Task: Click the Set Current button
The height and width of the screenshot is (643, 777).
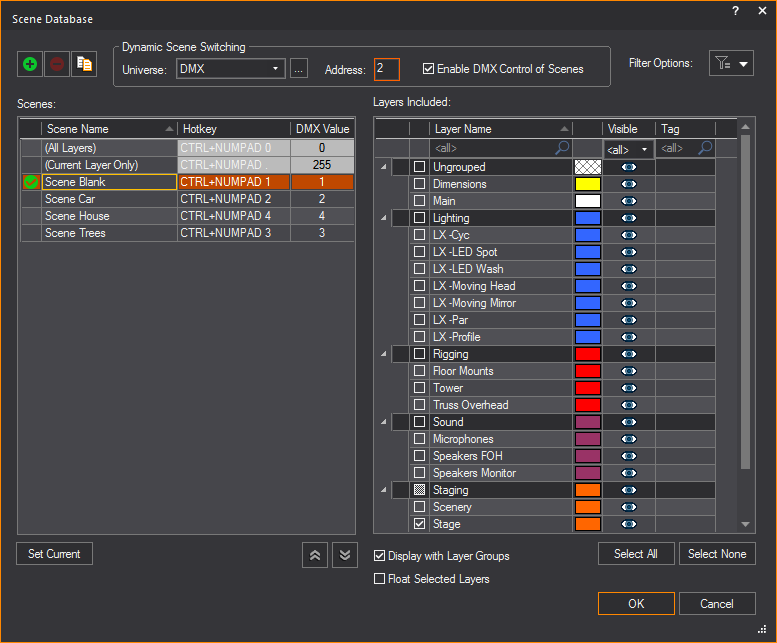Action: point(54,554)
